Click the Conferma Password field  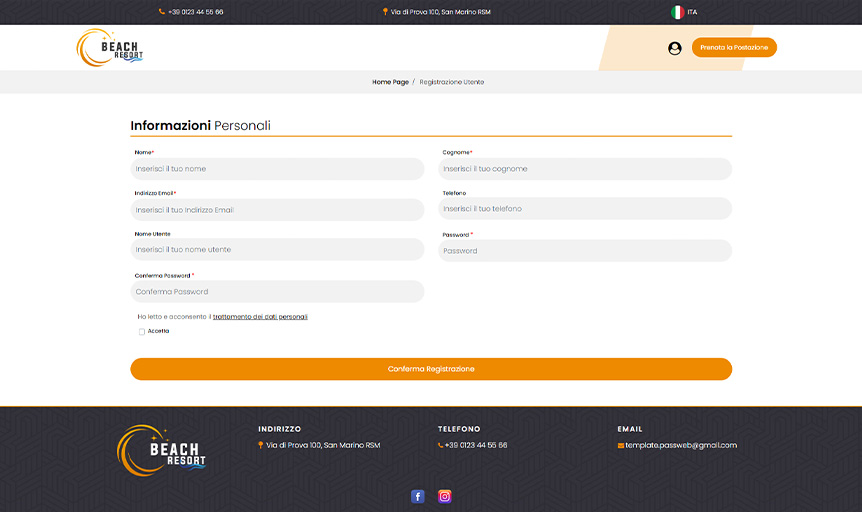pyautogui.click(x=277, y=292)
